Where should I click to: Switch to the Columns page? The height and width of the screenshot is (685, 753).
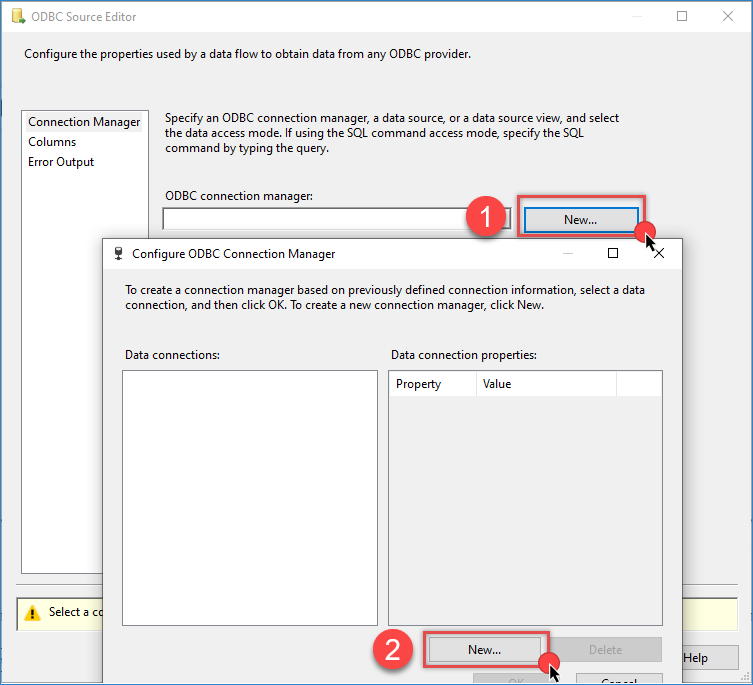[52, 142]
